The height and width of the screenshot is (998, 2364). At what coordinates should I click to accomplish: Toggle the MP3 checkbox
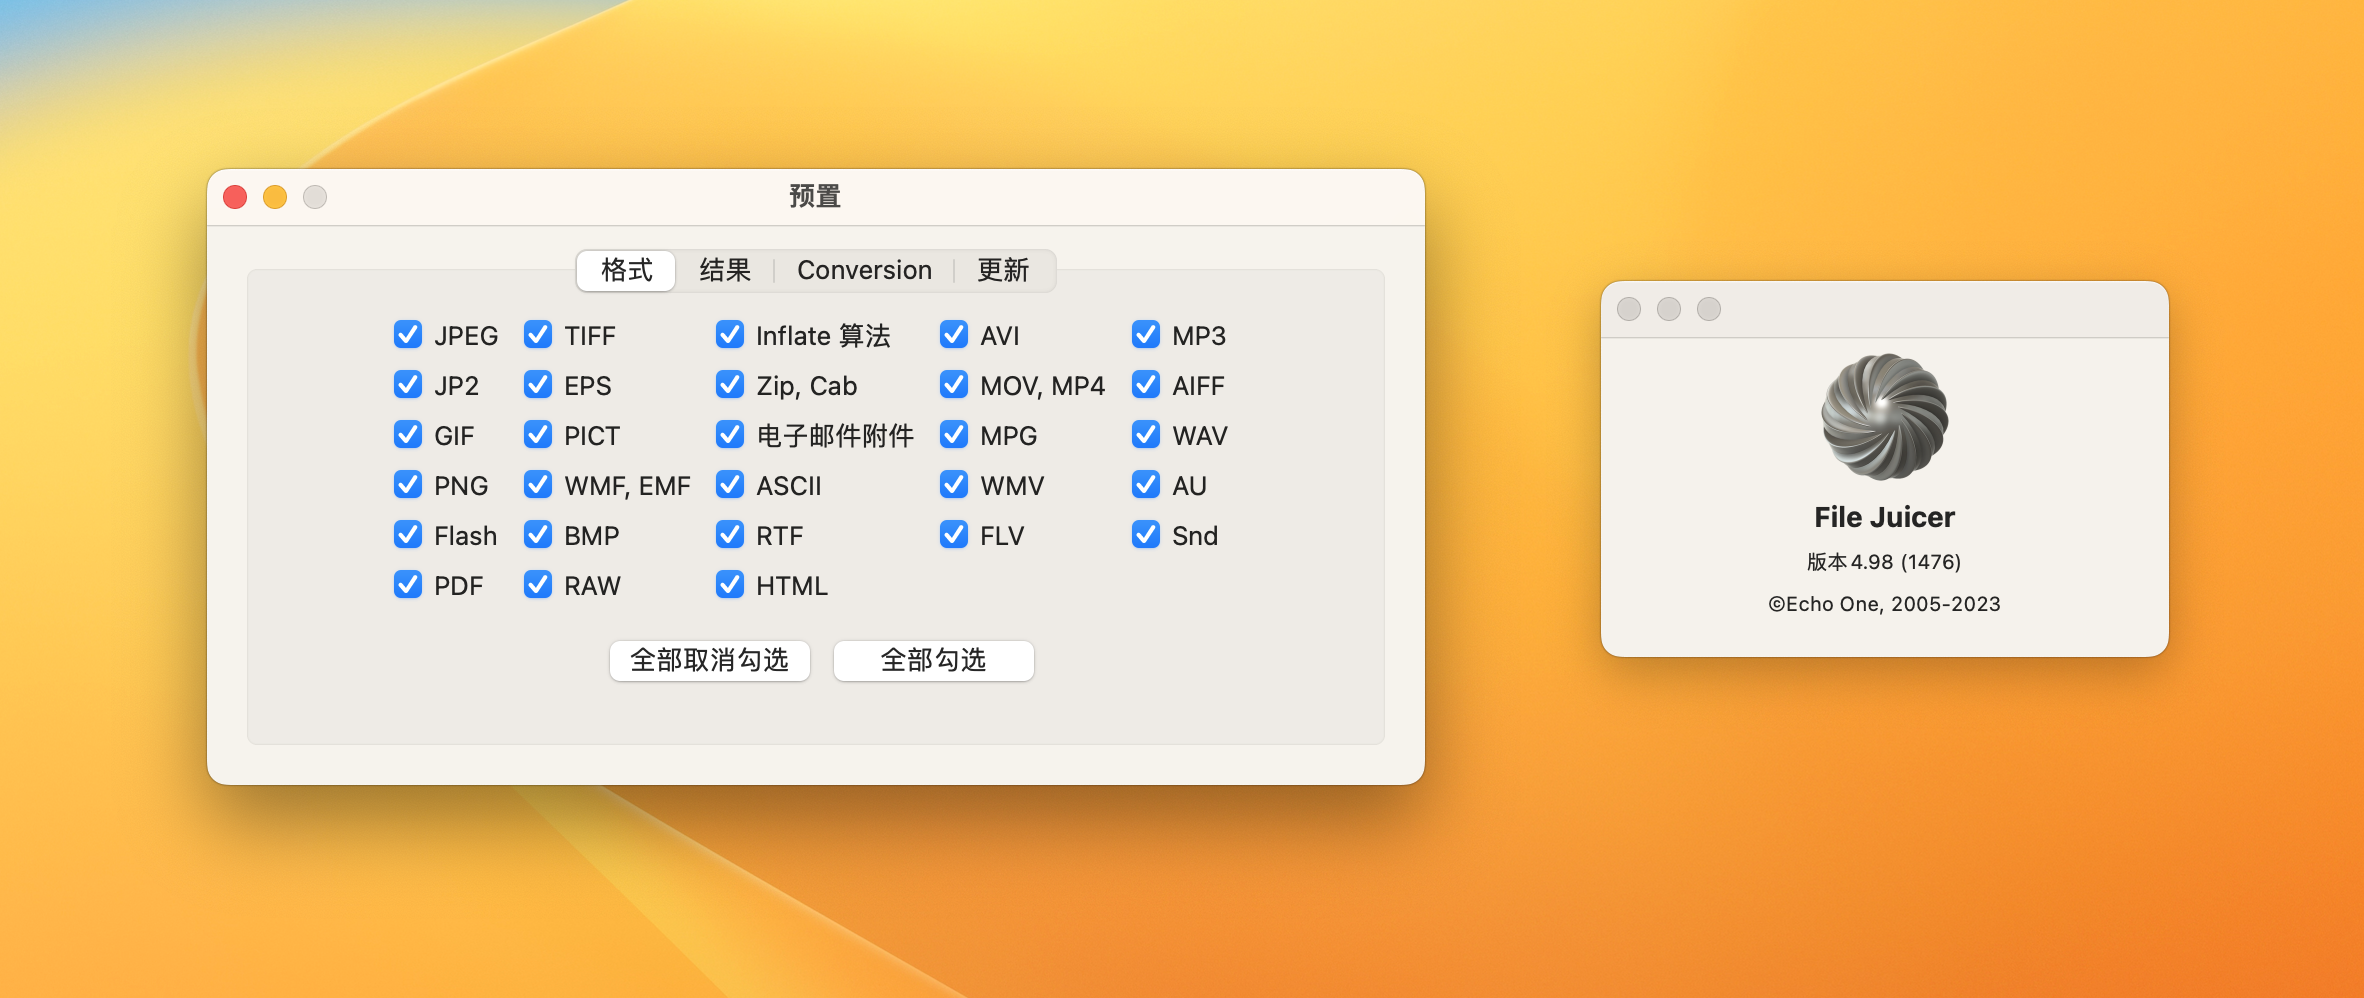1146,335
